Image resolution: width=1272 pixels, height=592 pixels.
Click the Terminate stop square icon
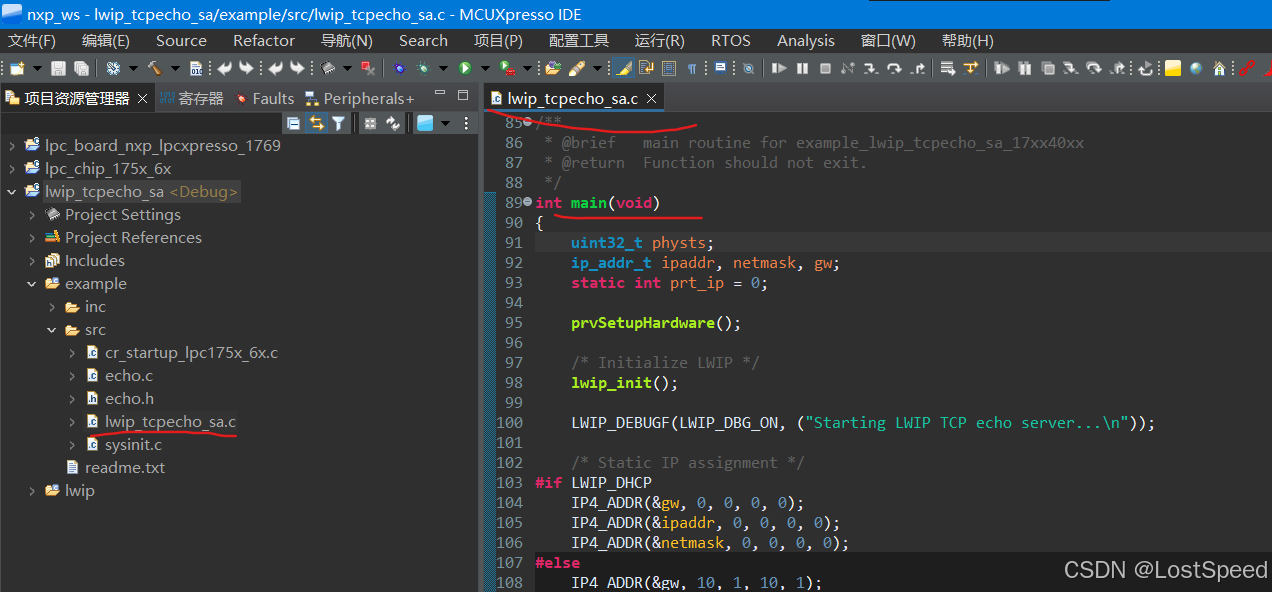[x=825, y=68]
